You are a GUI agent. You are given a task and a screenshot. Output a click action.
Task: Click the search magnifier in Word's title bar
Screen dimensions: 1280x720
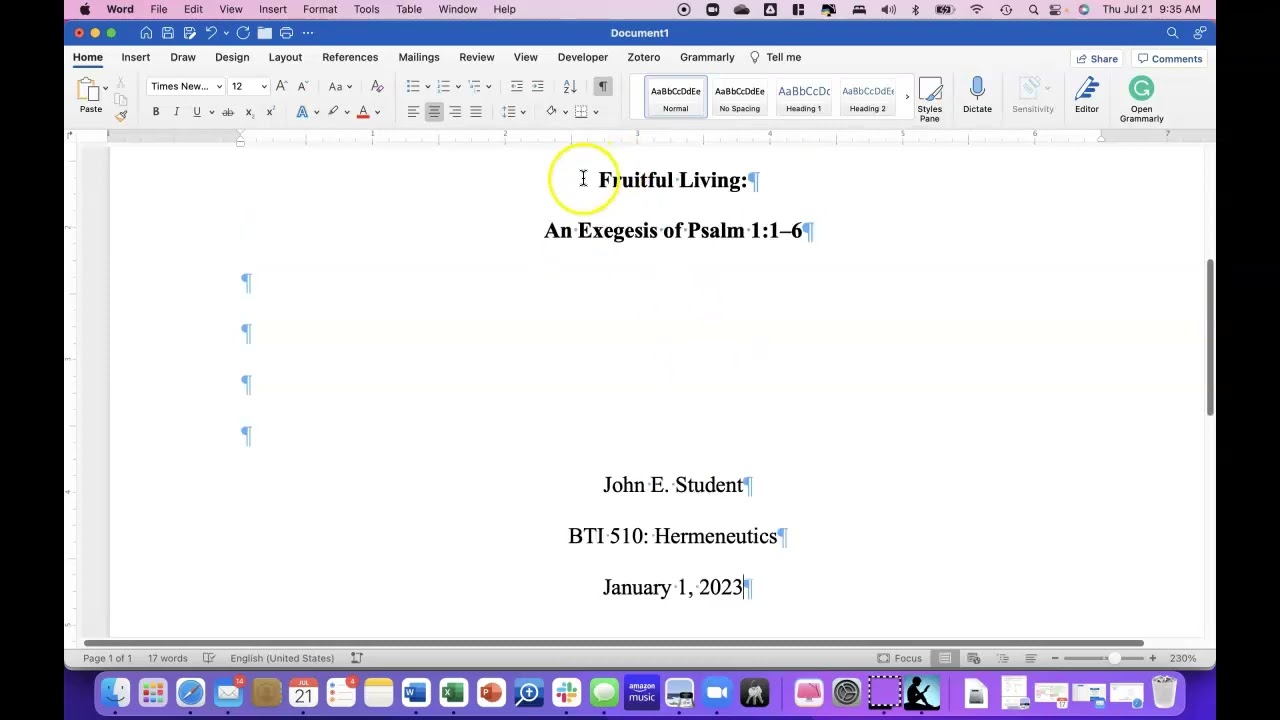click(1172, 33)
